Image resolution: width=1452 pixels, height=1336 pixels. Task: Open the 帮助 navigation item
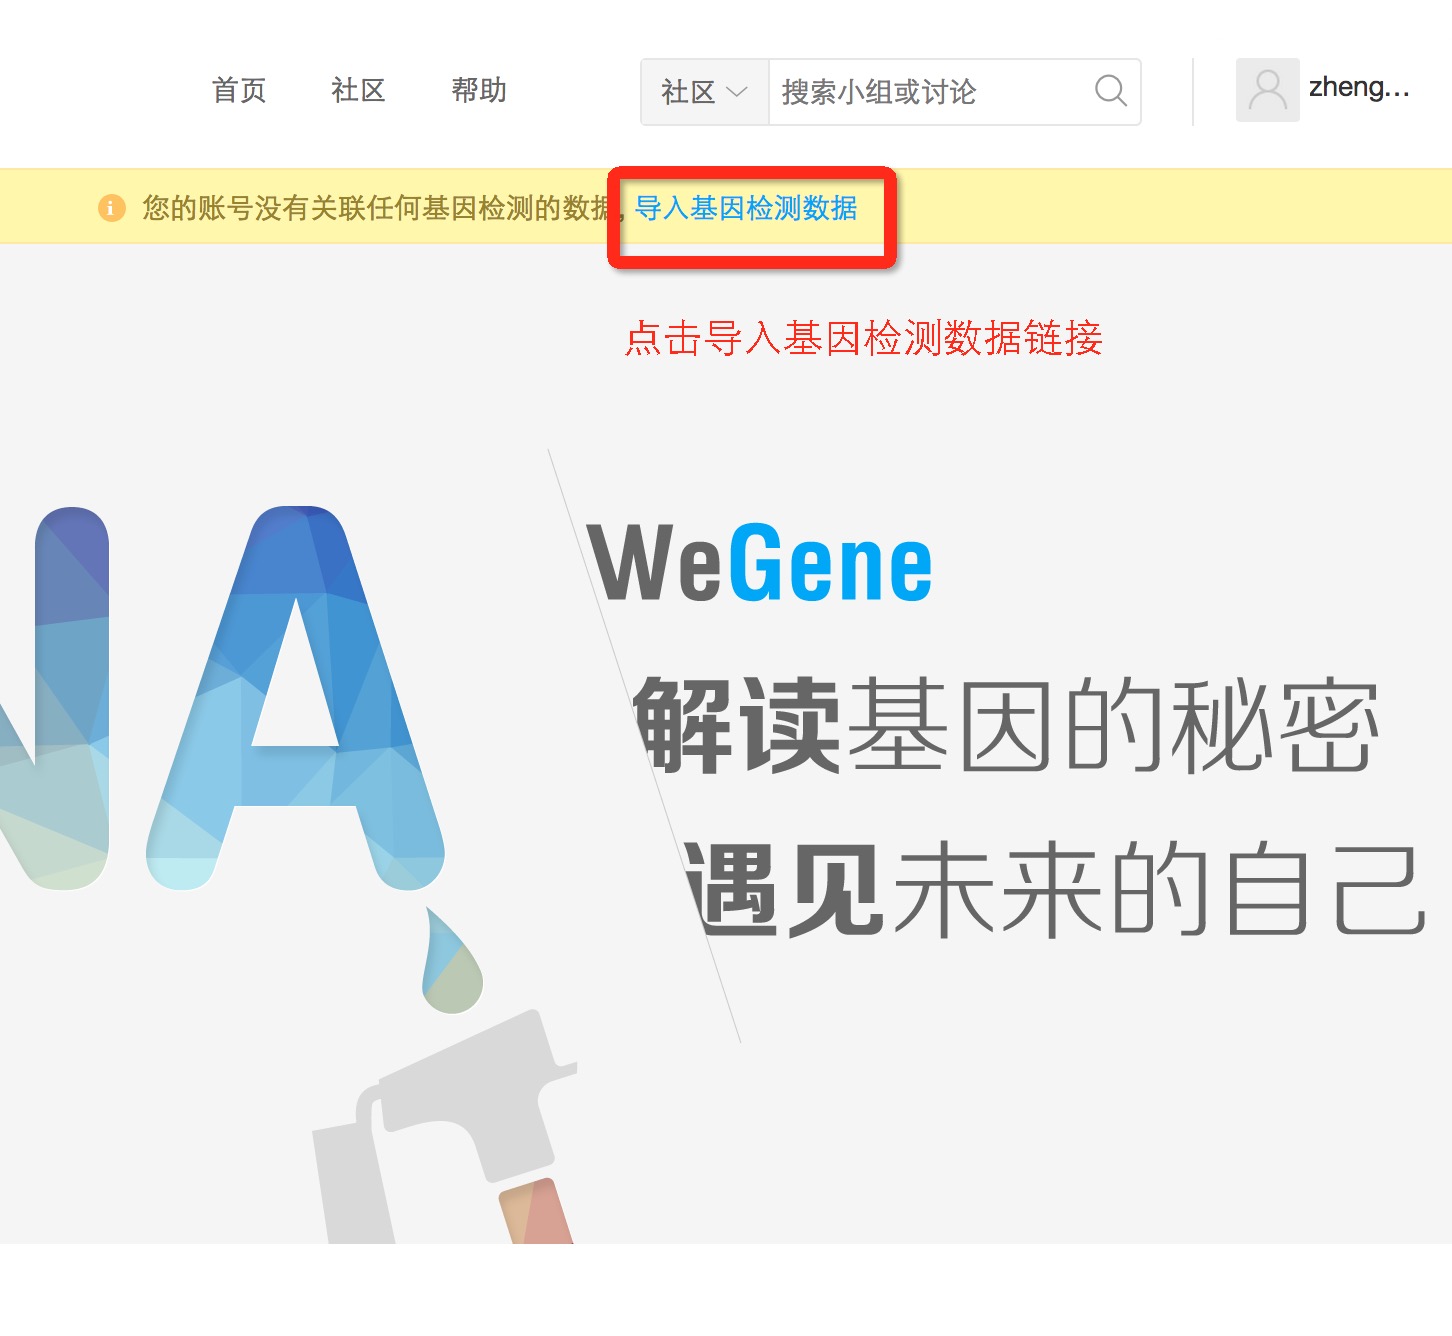click(x=479, y=90)
